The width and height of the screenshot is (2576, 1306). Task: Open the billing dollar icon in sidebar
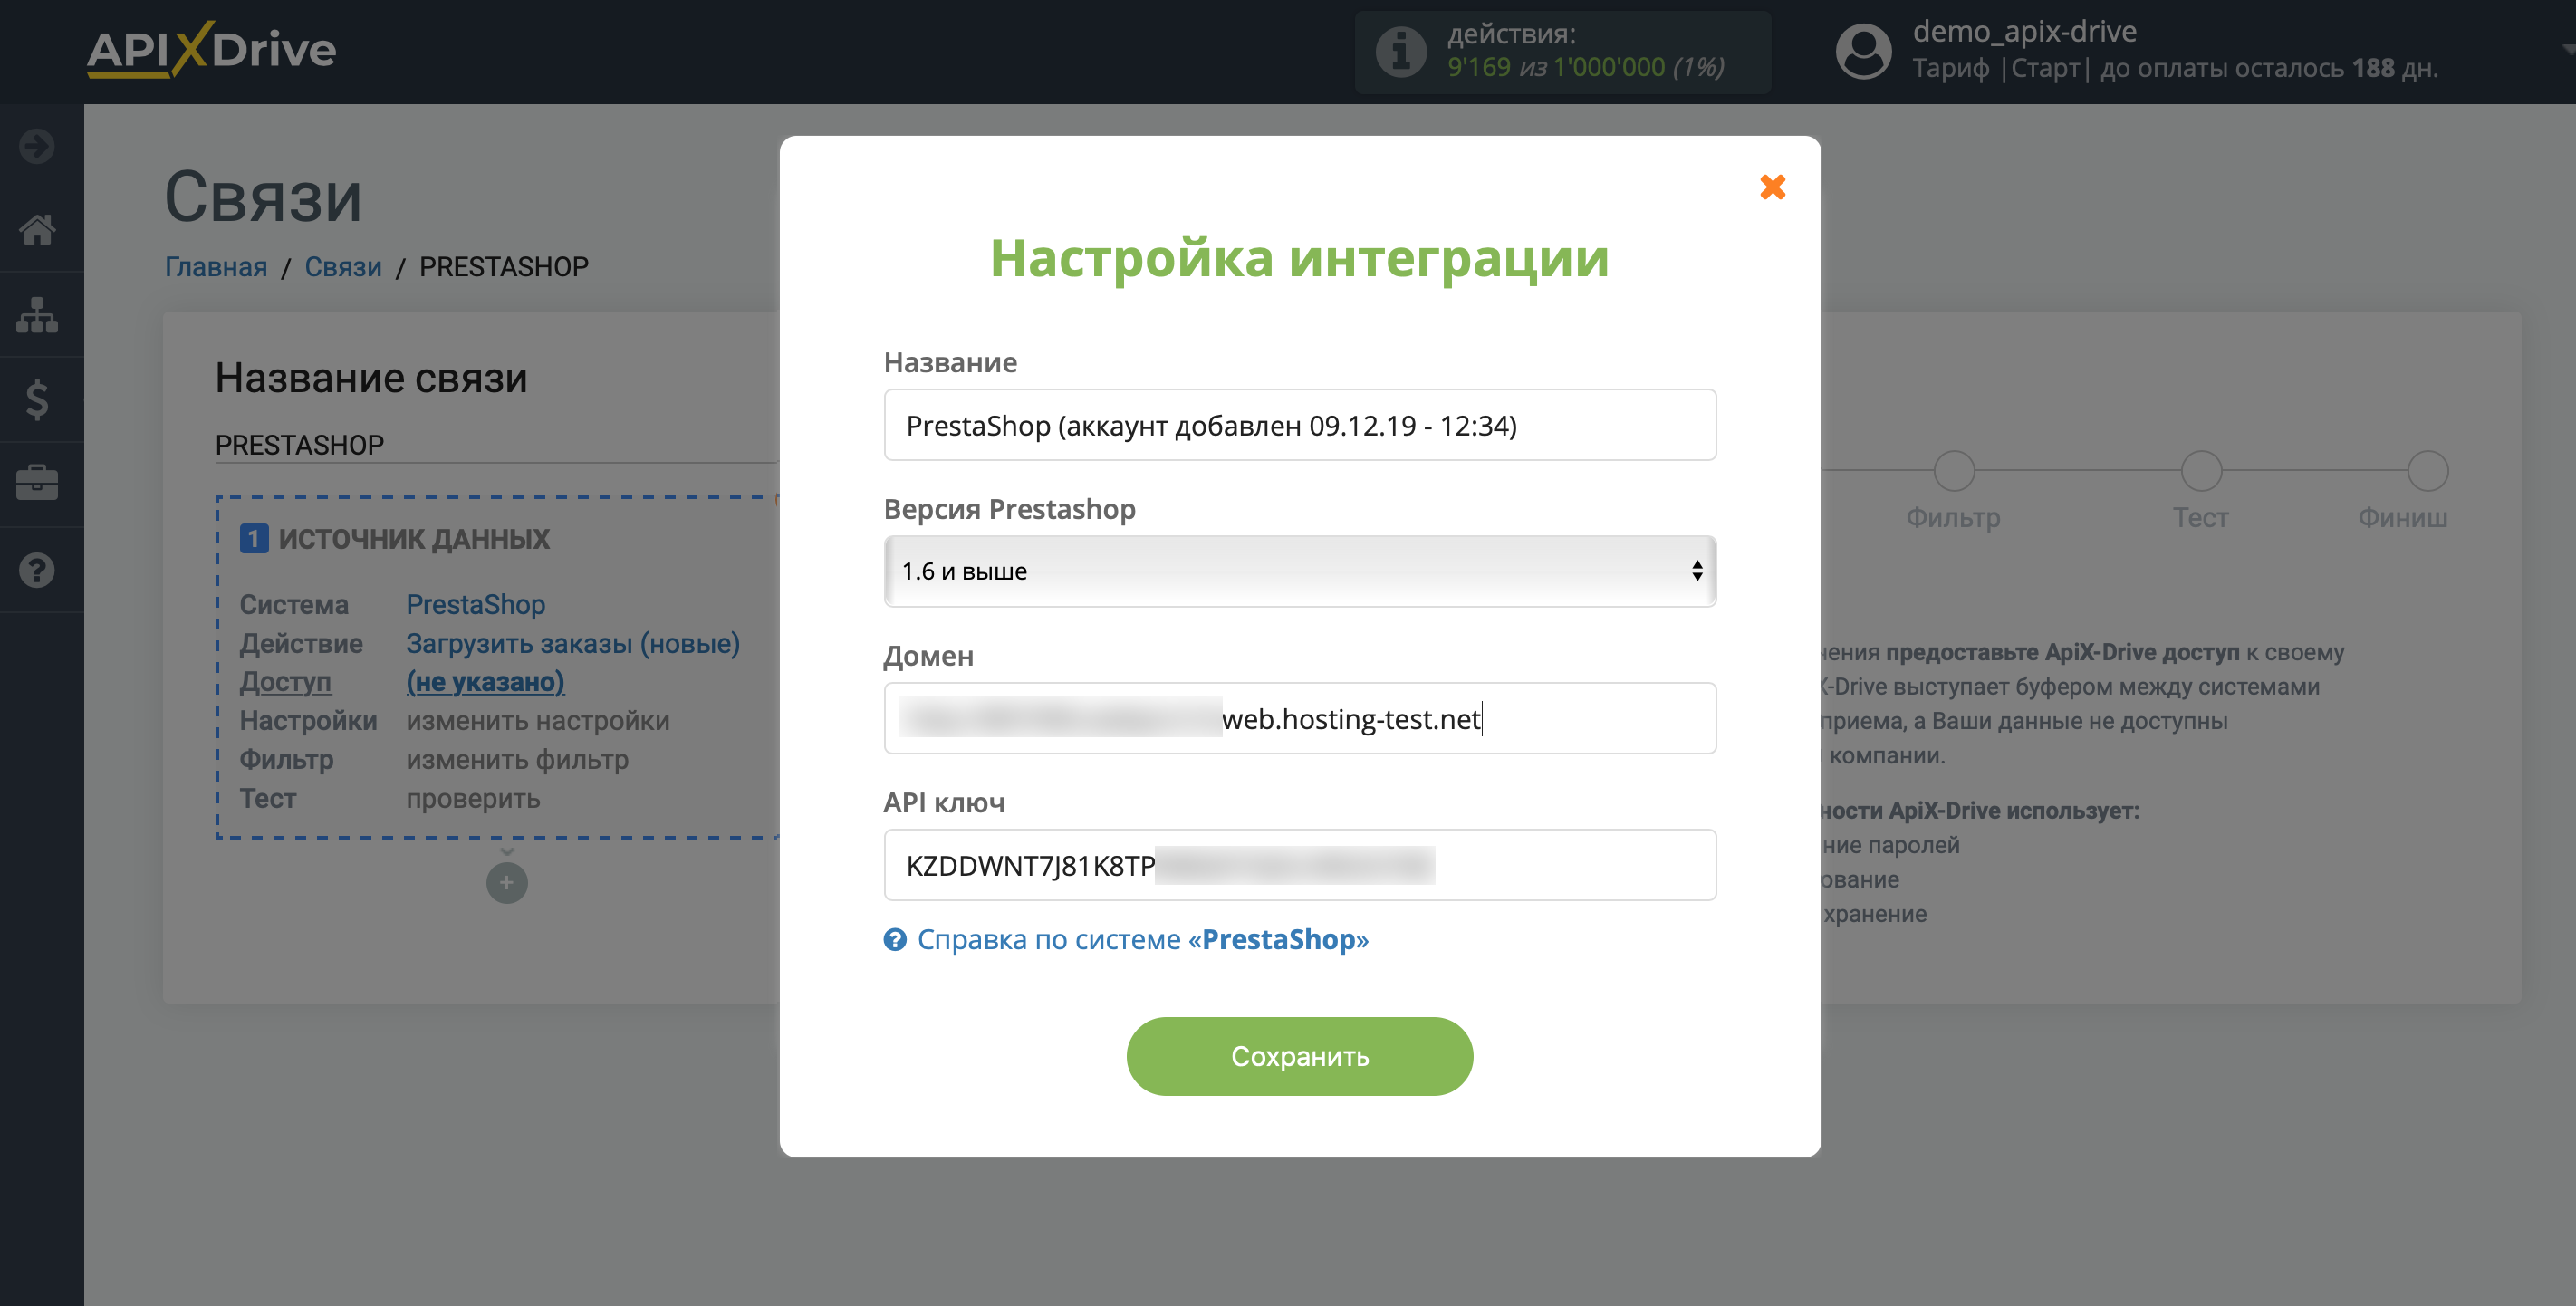coord(37,400)
